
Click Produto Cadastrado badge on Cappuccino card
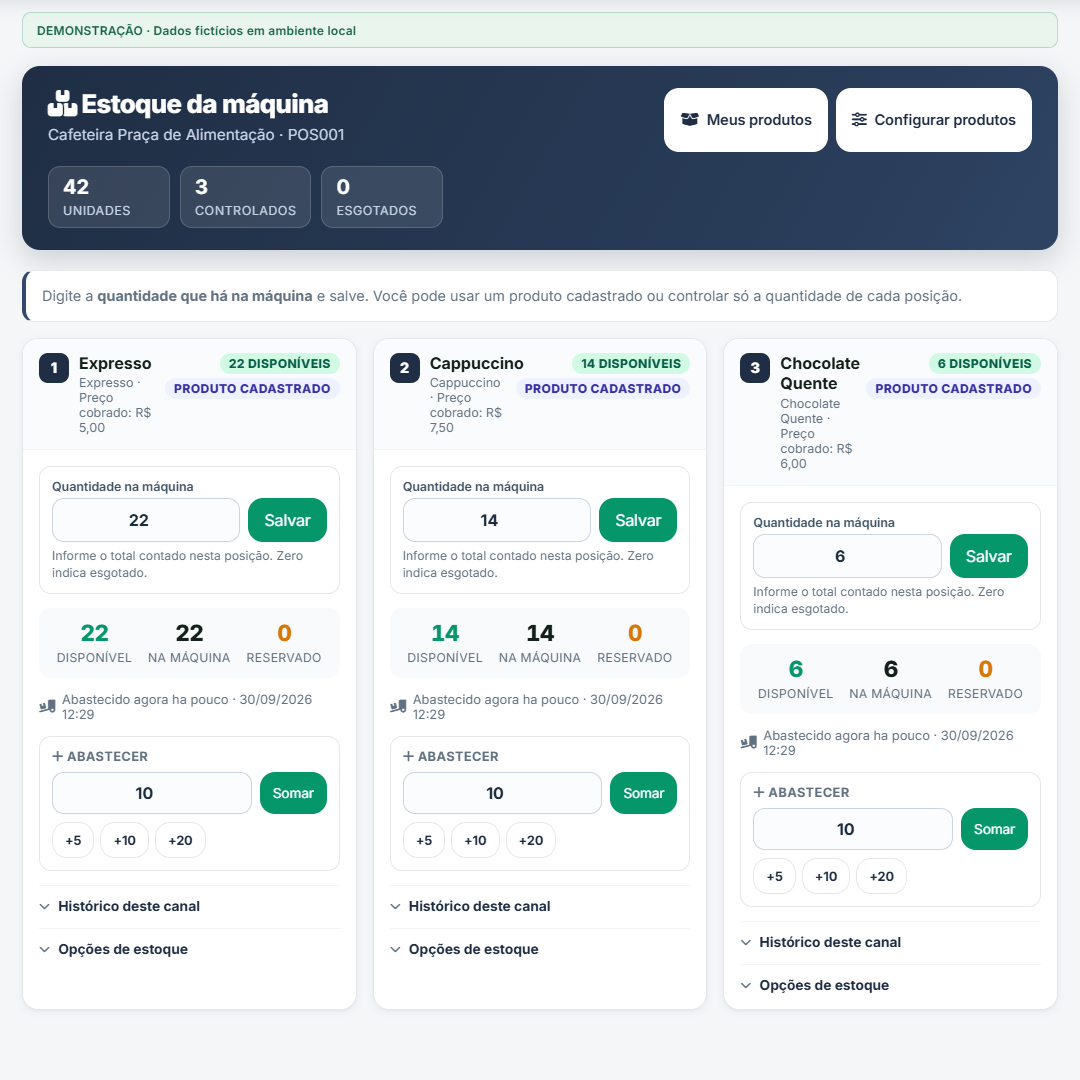603,388
